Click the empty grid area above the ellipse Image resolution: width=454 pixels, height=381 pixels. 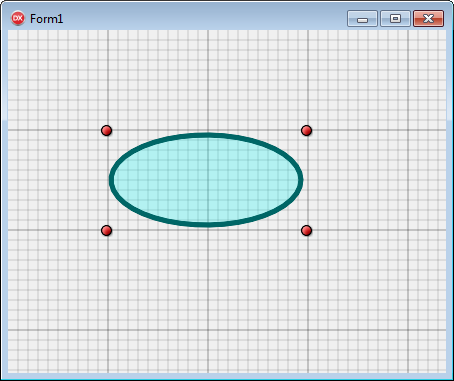click(207, 80)
